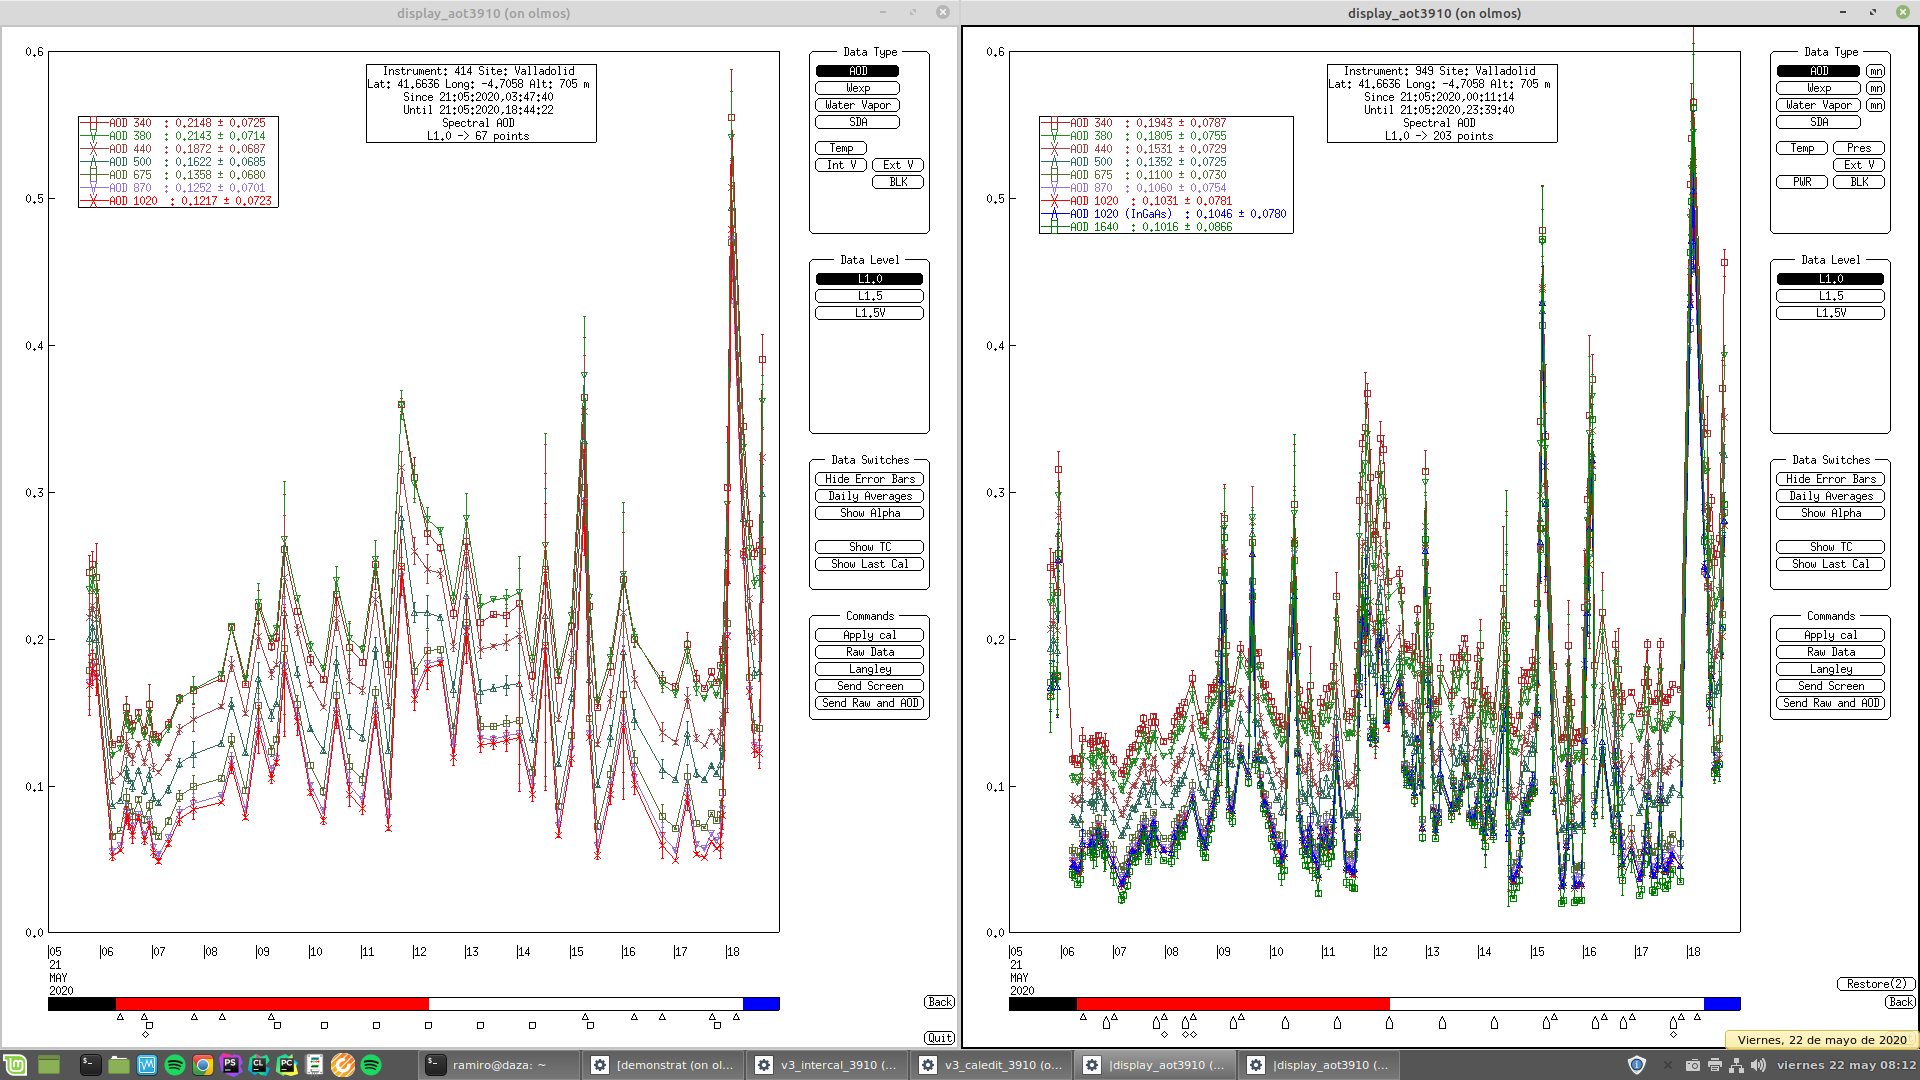Open the Linux Mint menu
This screenshot has width=1920, height=1080.
point(15,1065)
